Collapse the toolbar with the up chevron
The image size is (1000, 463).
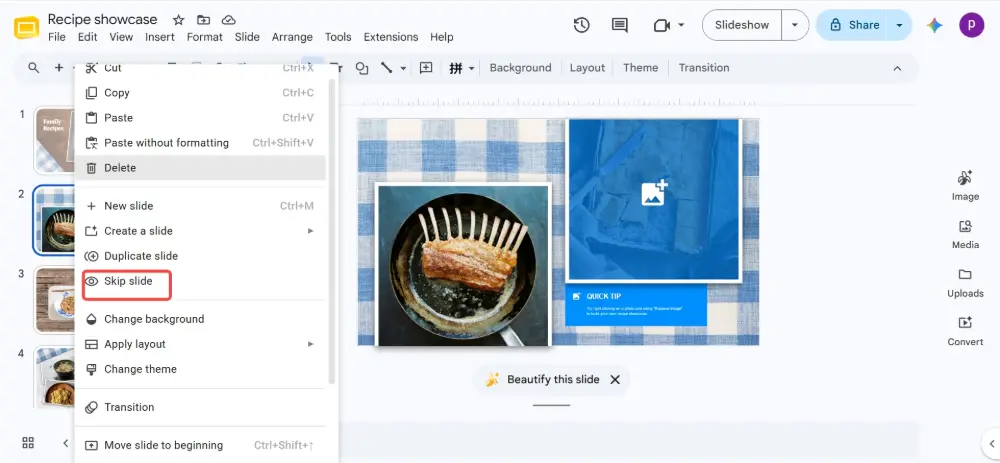[x=897, y=68]
